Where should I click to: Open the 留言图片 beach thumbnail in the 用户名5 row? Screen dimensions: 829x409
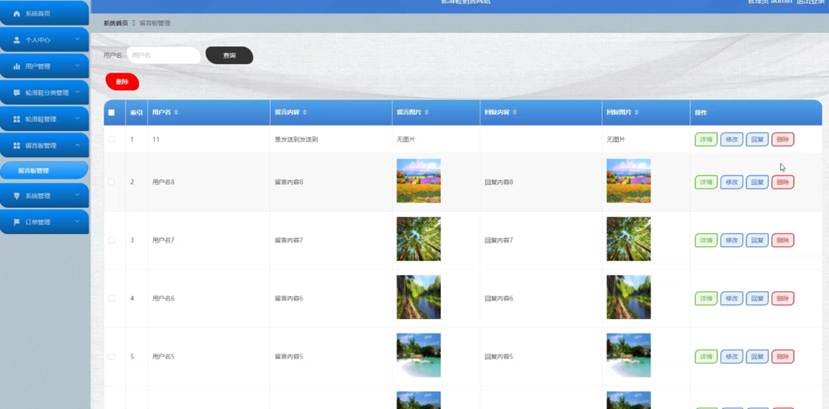(x=419, y=355)
